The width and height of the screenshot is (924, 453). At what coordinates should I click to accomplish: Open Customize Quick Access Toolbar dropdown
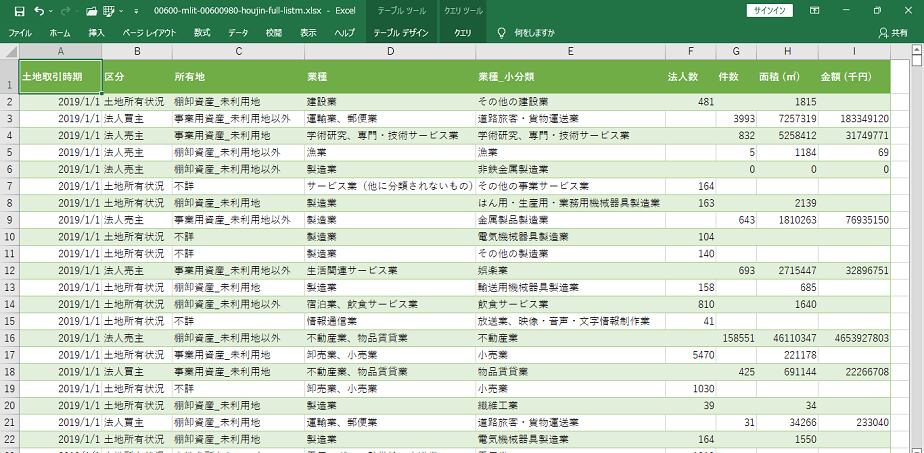click(x=136, y=11)
